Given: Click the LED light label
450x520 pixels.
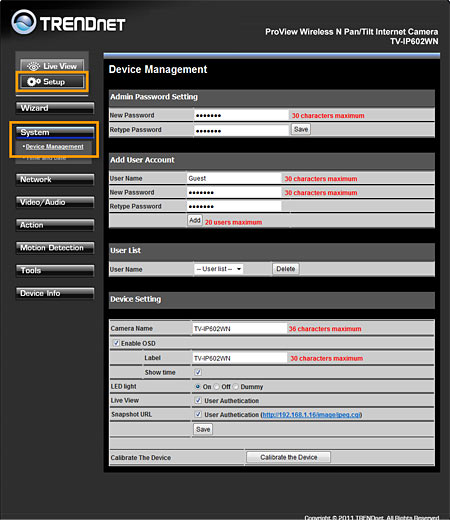Looking at the screenshot, I should tap(124, 387).
